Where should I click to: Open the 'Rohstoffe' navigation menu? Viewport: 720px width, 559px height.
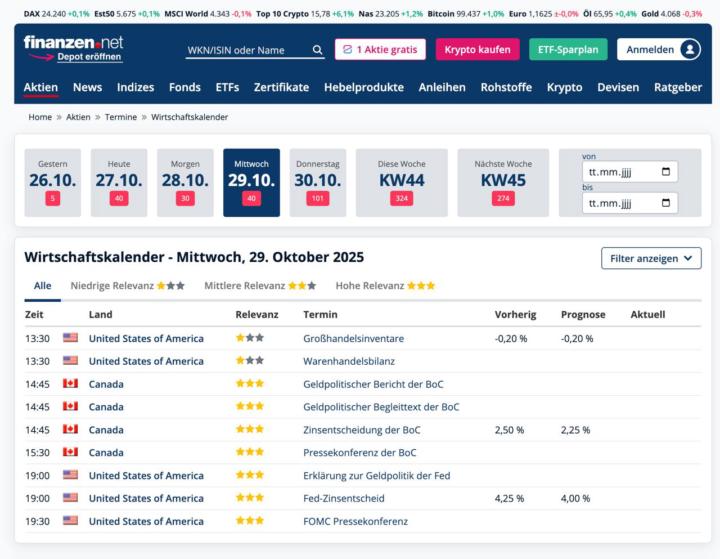[x=506, y=87]
